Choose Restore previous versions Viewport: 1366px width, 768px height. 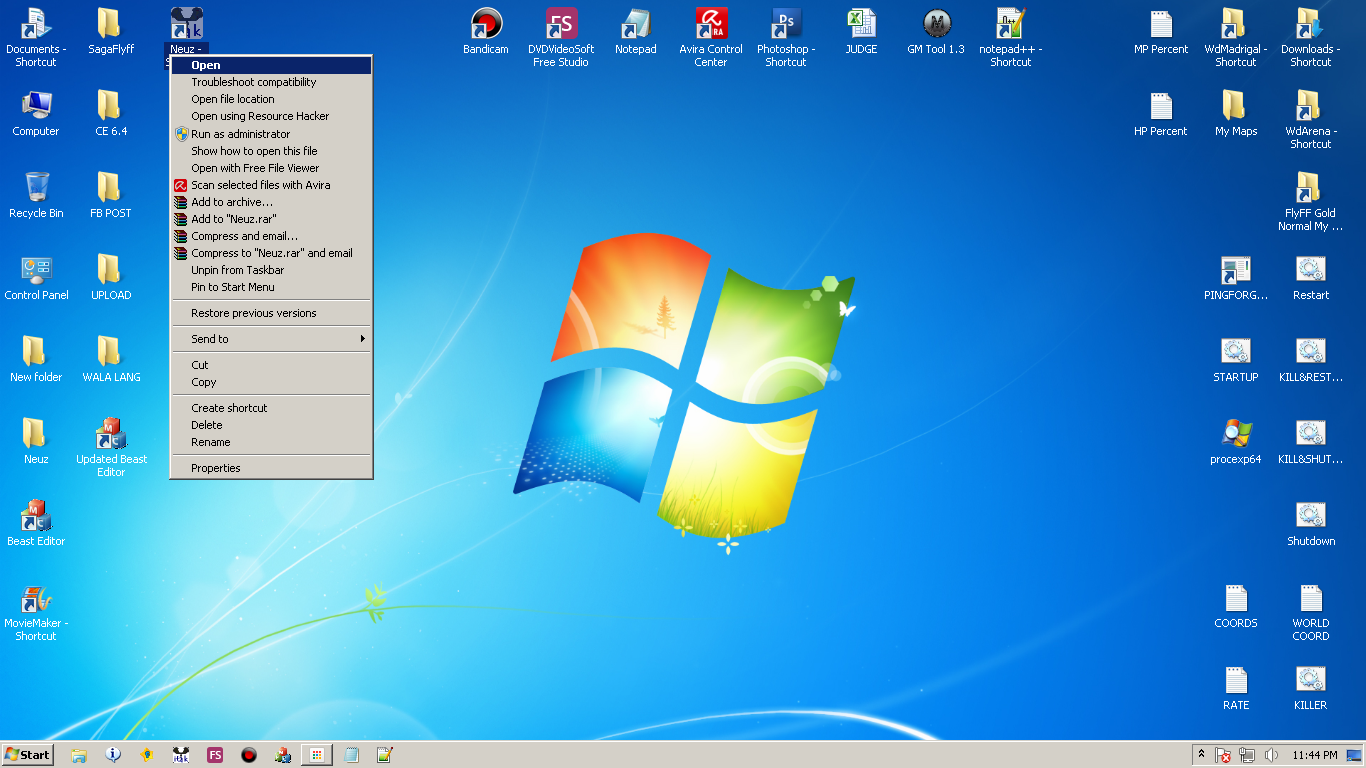(271, 312)
